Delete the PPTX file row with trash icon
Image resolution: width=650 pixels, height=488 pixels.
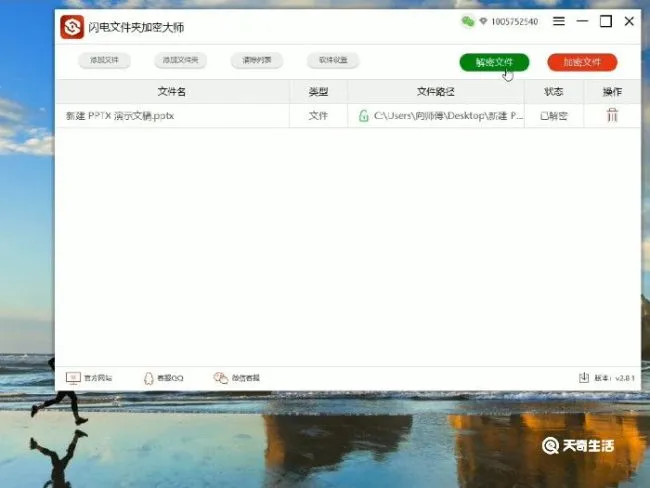612,115
